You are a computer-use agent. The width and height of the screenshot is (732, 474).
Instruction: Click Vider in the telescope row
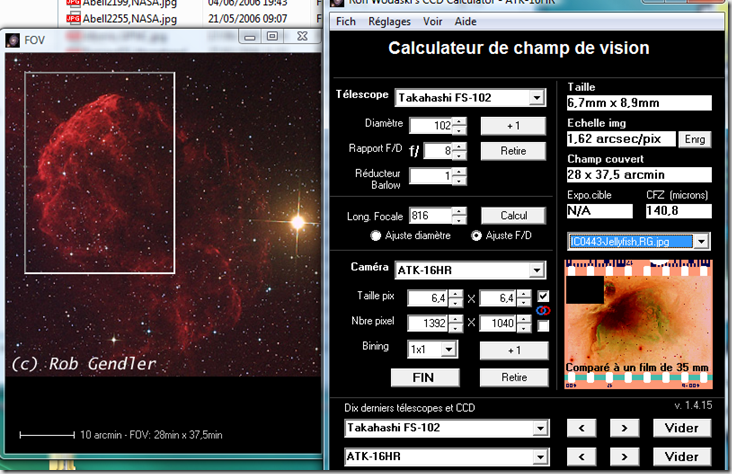click(682, 428)
